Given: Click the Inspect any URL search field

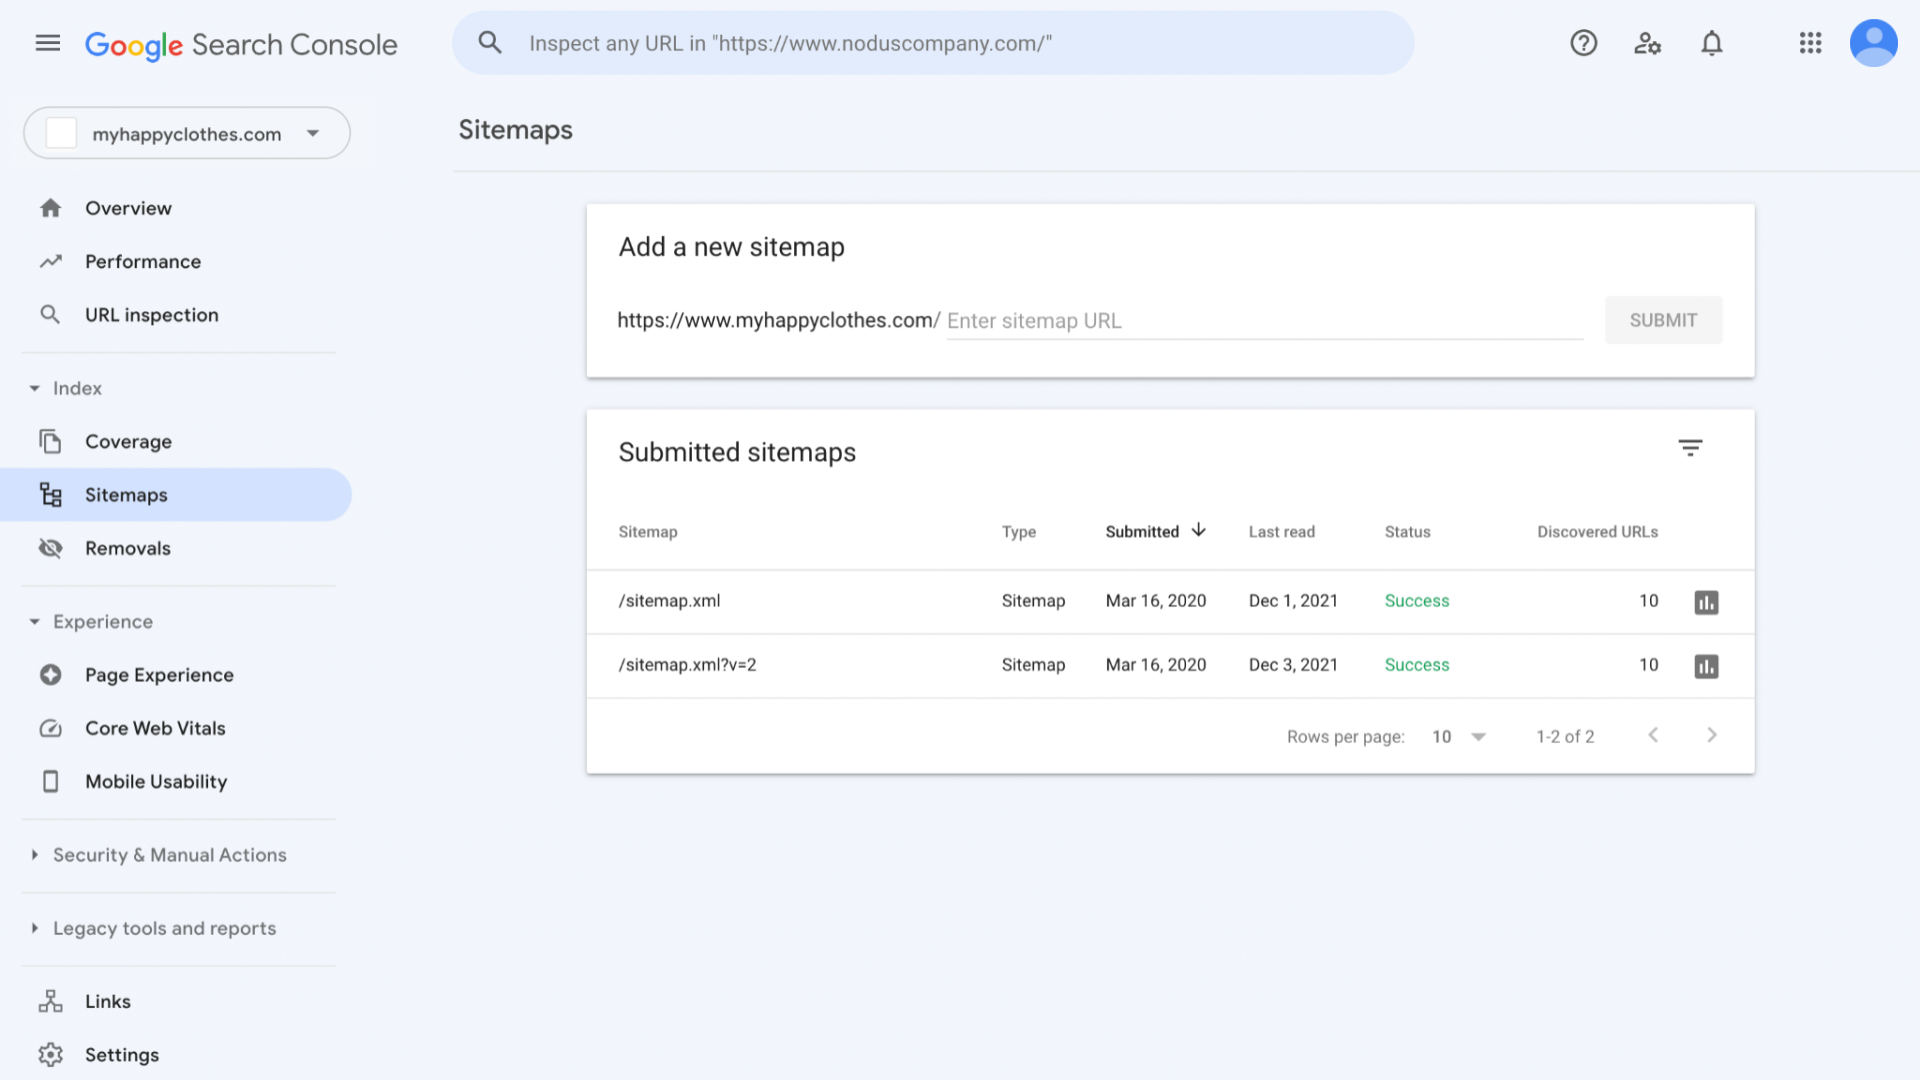Looking at the screenshot, I should click(x=933, y=43).
